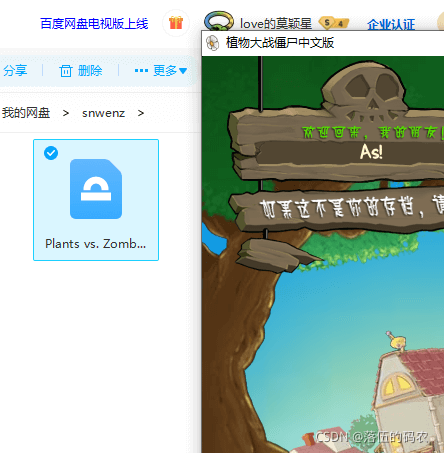
Task: Expand the chevron after 我的网盘
Action: click(66, 113)
